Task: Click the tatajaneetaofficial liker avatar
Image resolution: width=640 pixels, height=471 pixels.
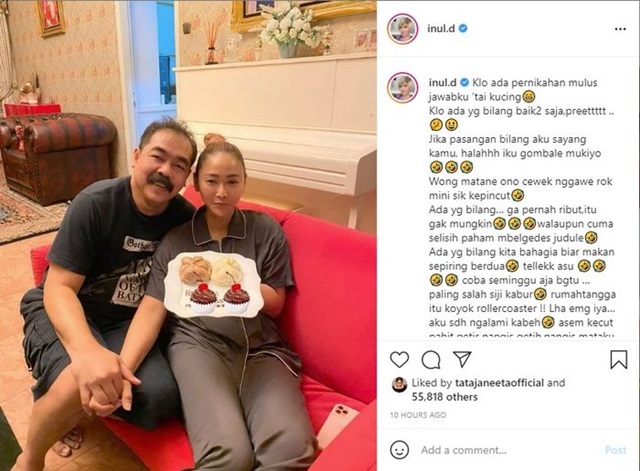Action: pos(399,385)
